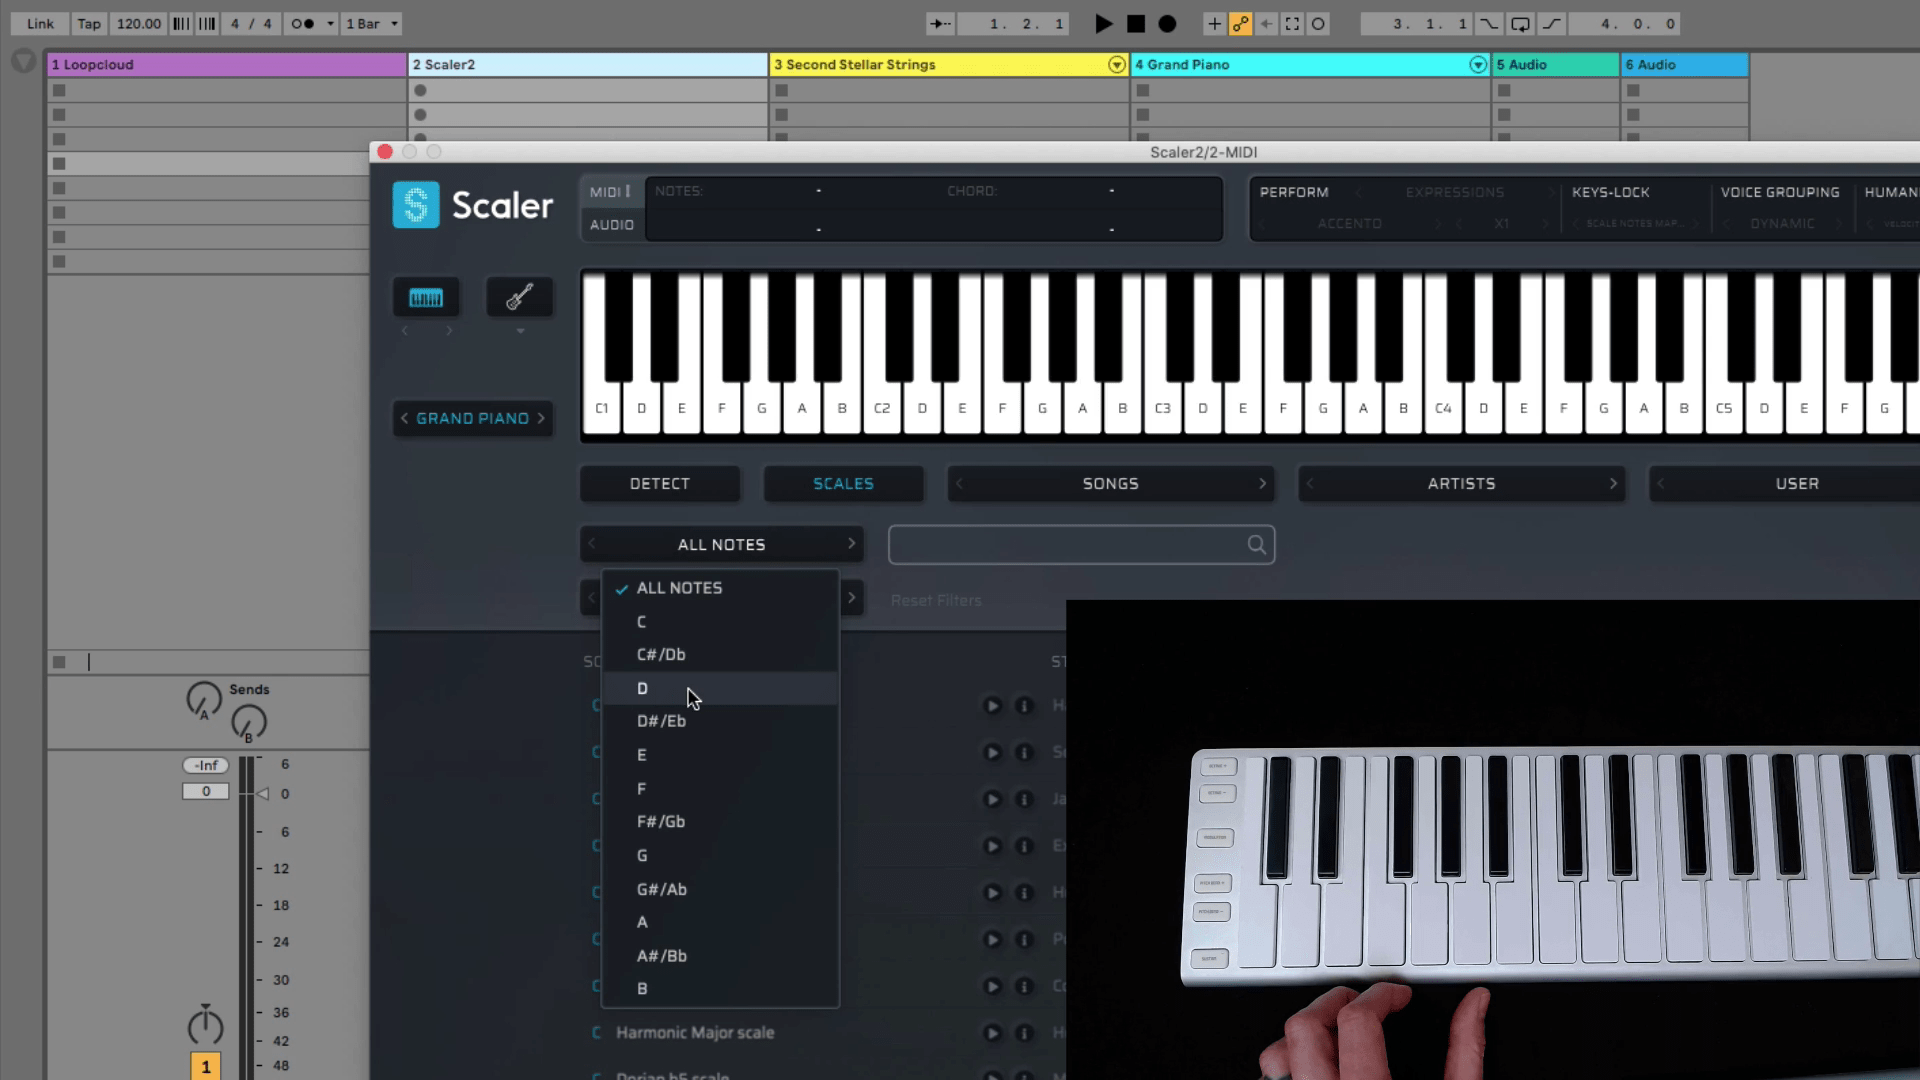Adjust the Send A knob
Viewport: 1920px width, 1080px height.
click(x=204, y=700)
